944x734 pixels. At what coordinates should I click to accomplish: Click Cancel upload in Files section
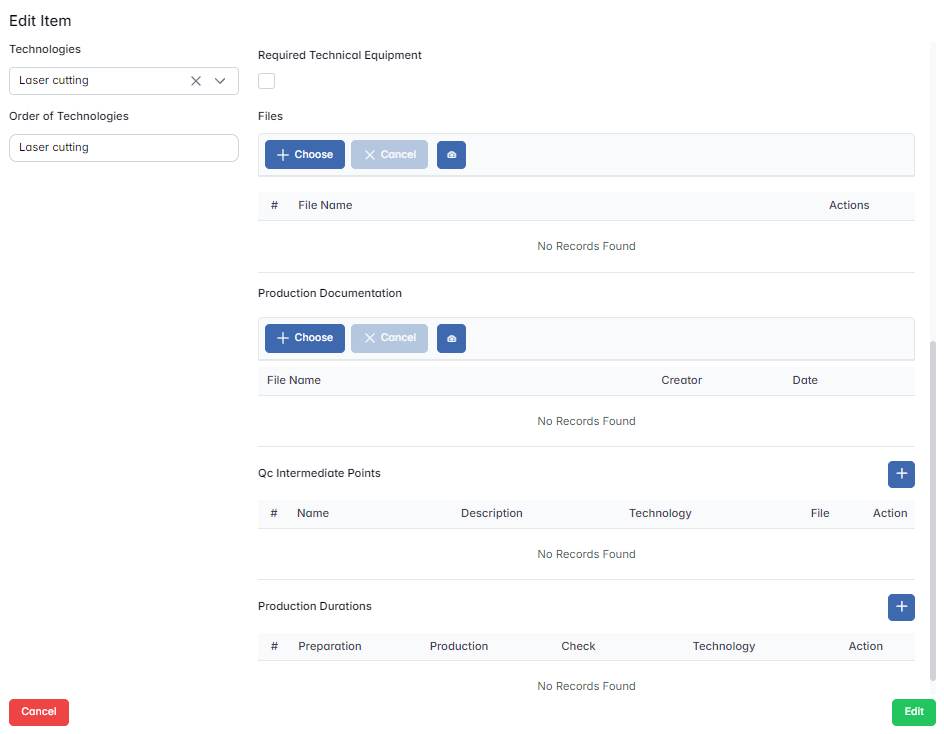[x=389, y=155]
